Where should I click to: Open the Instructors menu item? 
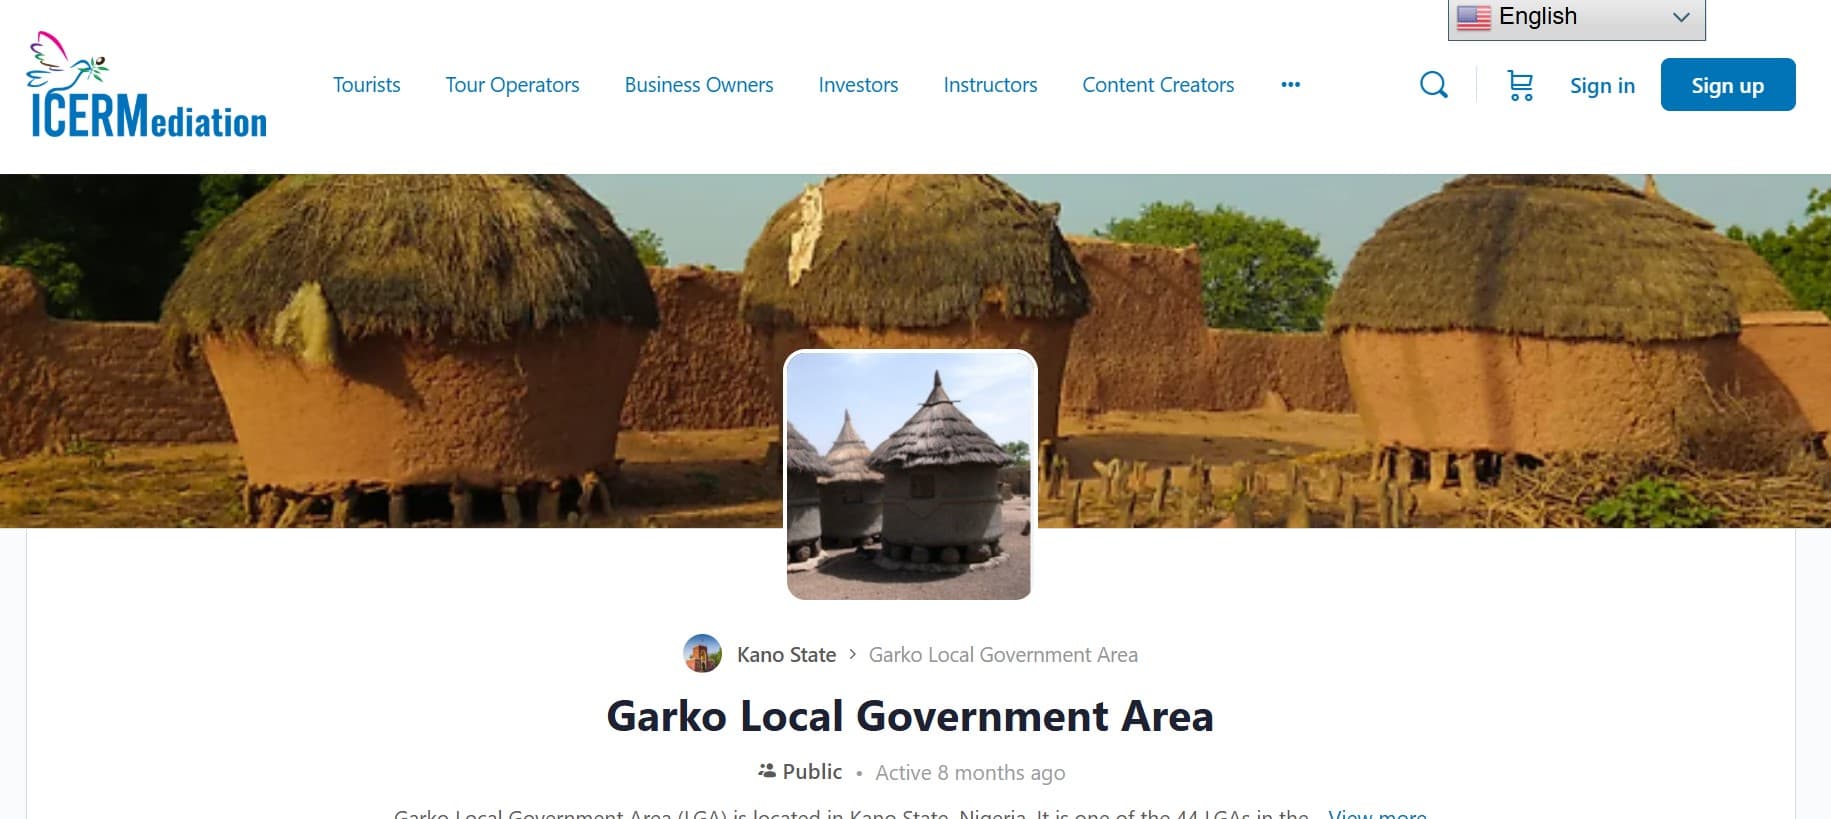click(990, 85)
